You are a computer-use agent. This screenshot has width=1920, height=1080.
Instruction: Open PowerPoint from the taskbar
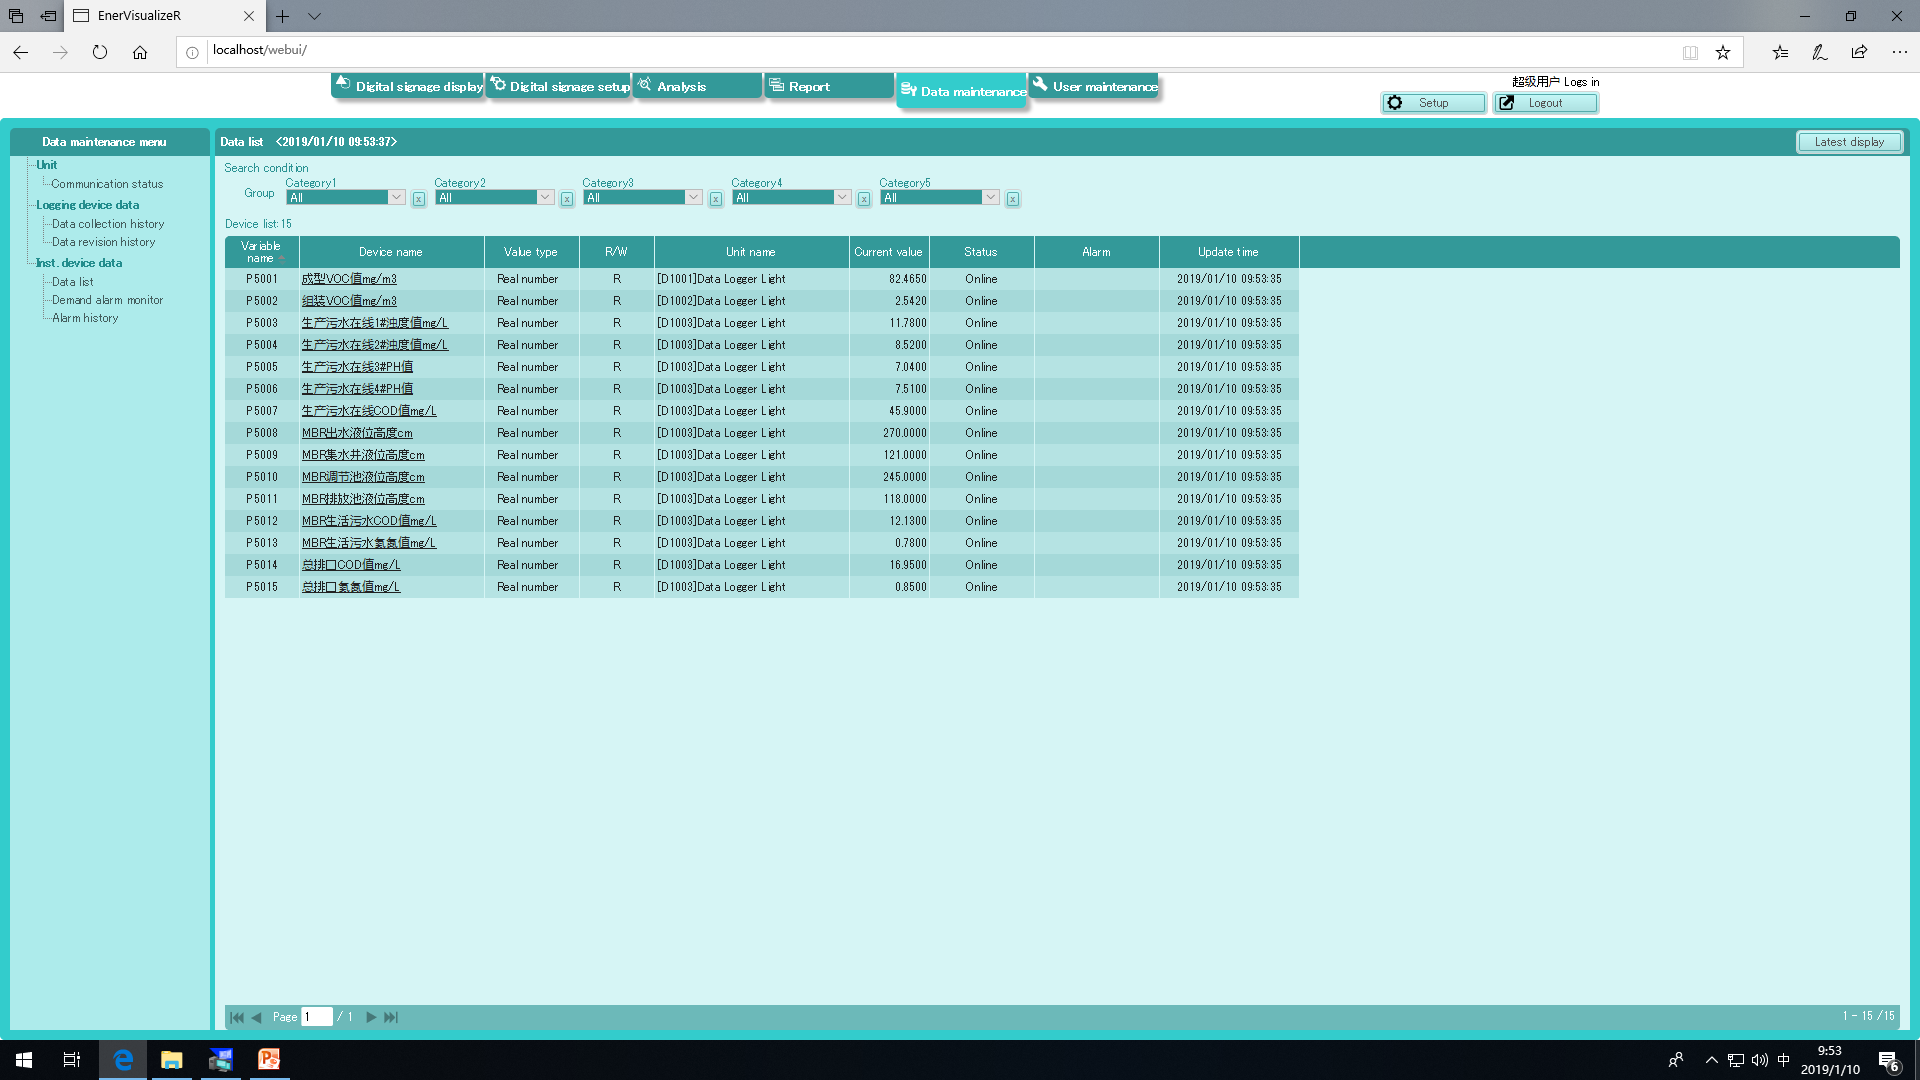point(269,1059)
